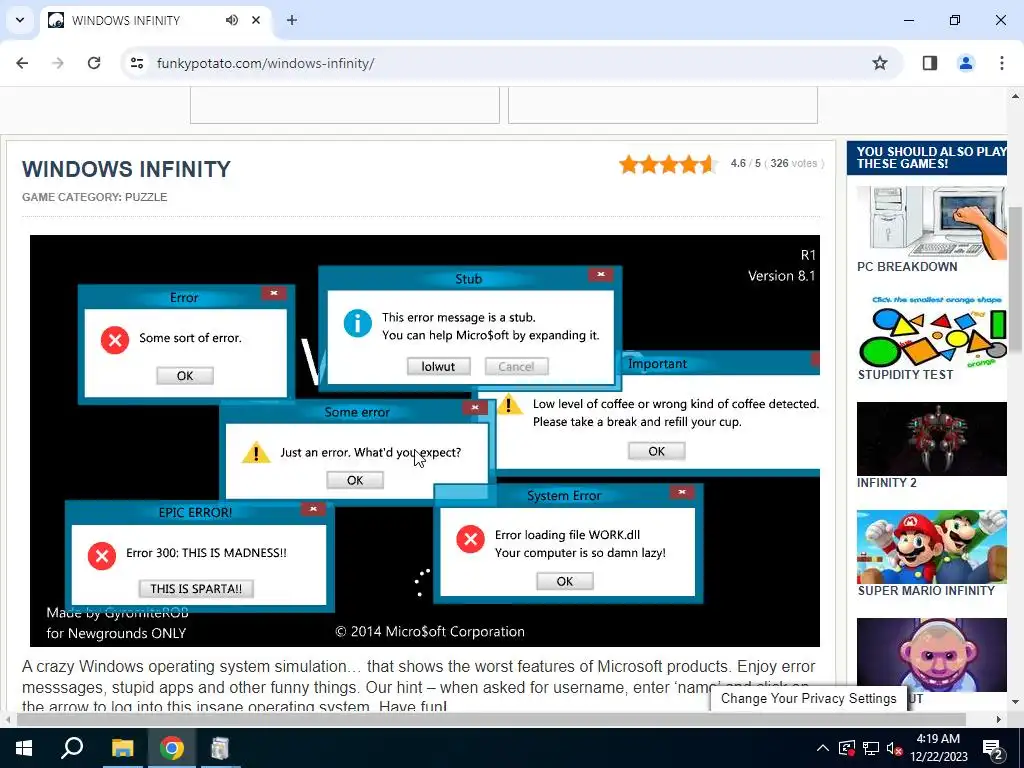The height and width of the screenshot is (768, 1024).
Task: Open SUPER MARIO INFINITY thumbnail
Action: pyautogui.click(x=931, y=547)
